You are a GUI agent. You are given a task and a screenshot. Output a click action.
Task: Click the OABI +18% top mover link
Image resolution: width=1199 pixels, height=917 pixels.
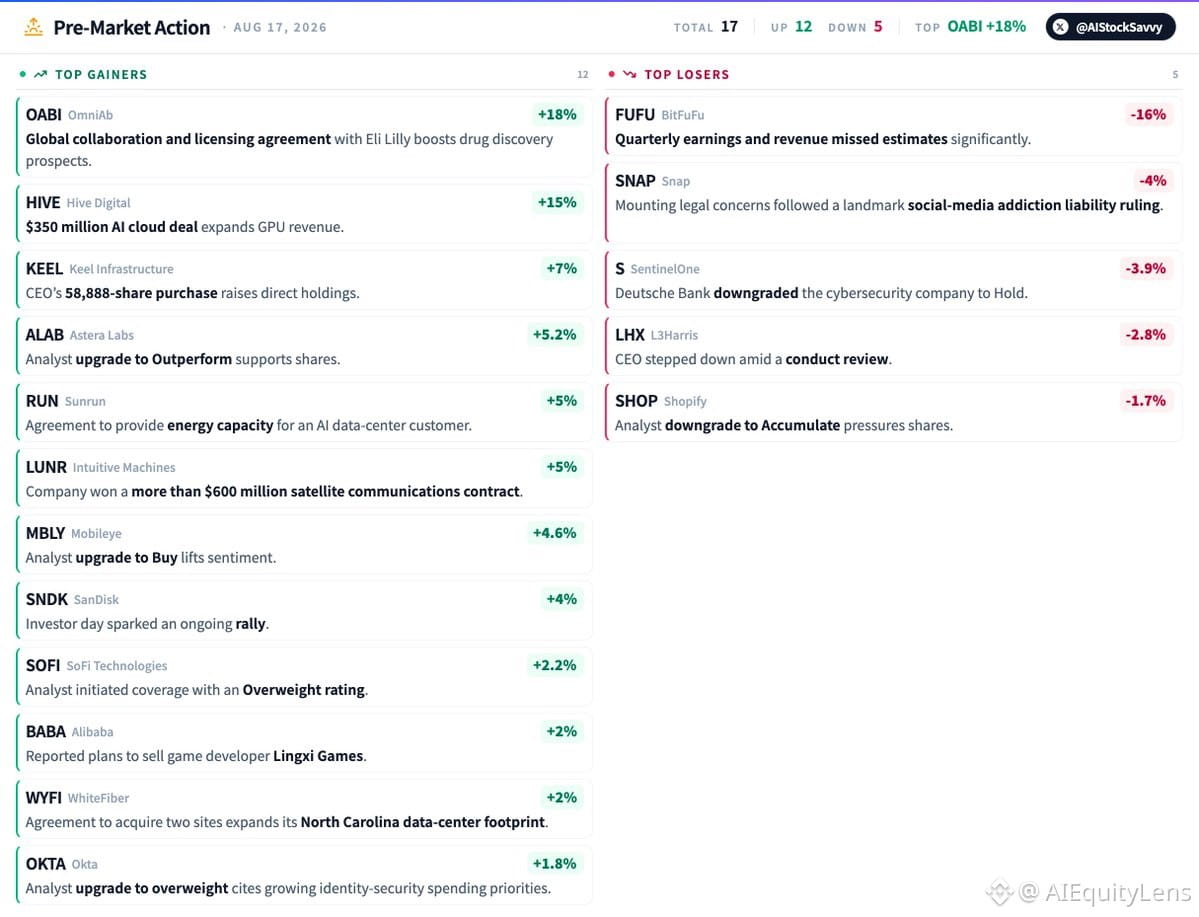tap(986, 27)
